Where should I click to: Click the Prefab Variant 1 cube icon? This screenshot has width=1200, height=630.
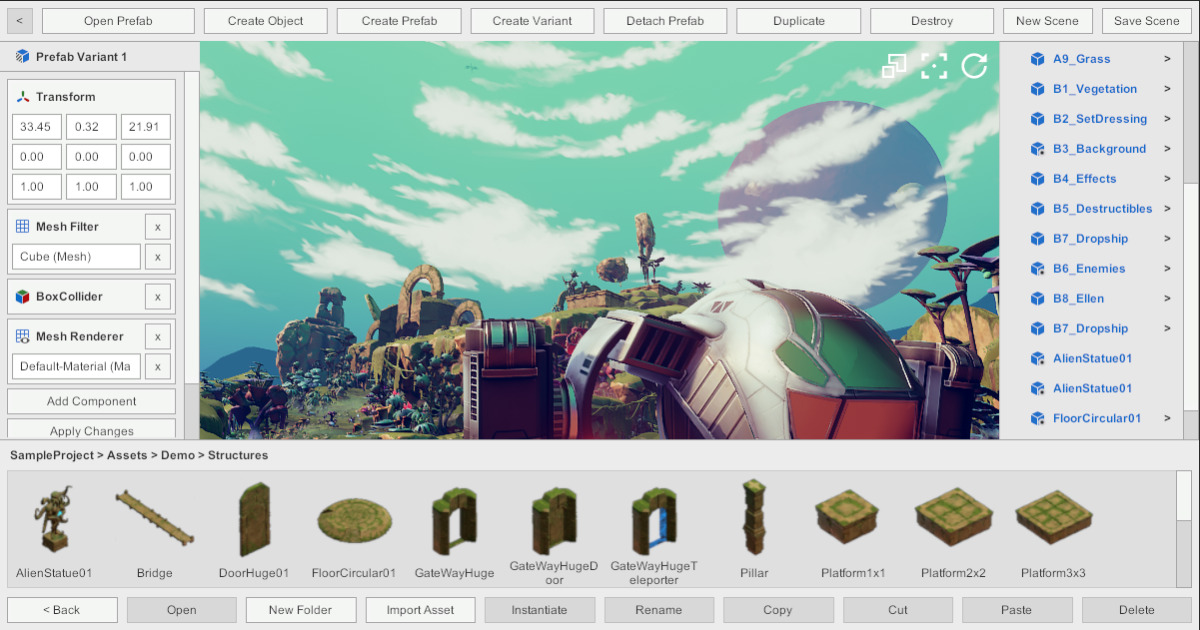(x=22, y=57)
